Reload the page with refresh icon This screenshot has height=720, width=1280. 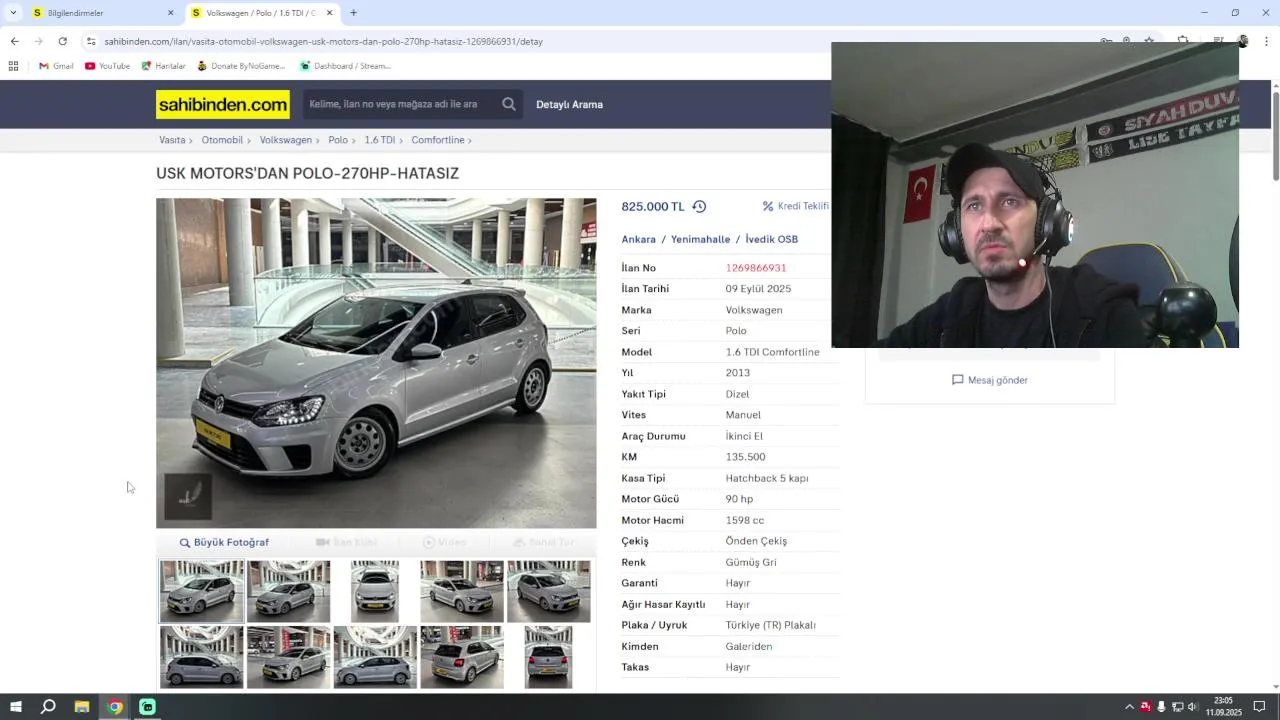pos(62,41)
